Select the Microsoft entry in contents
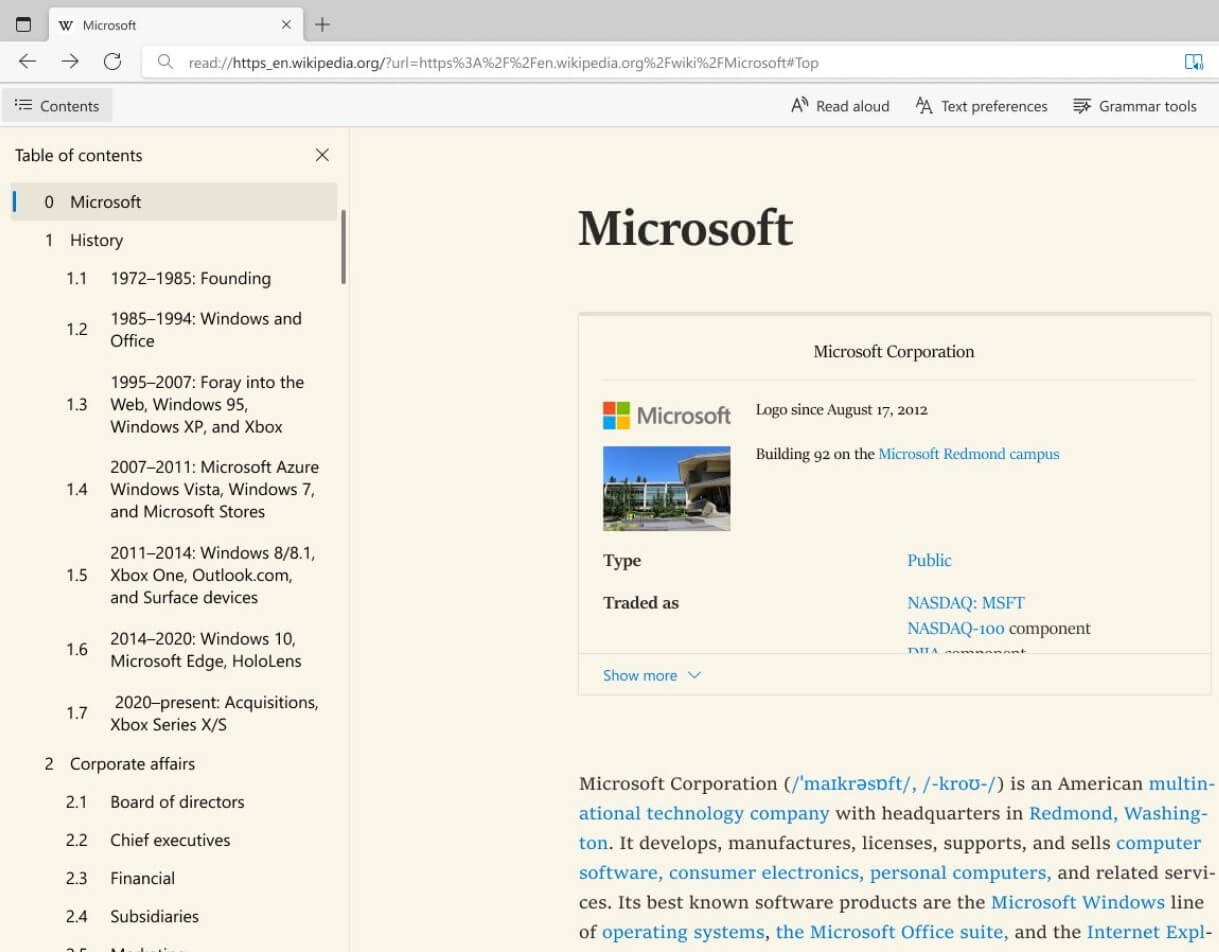1219x952 pixels. pyautogui.click(x=174, y=202)
